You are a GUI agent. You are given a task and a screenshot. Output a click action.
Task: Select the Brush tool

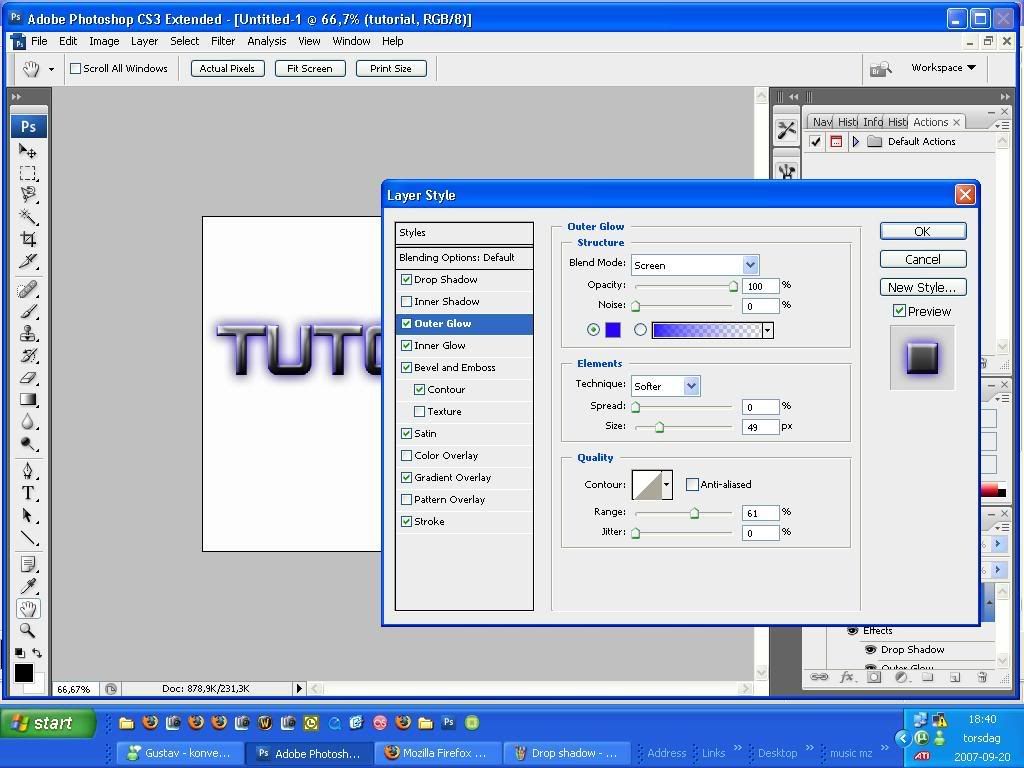coord(27,312)
